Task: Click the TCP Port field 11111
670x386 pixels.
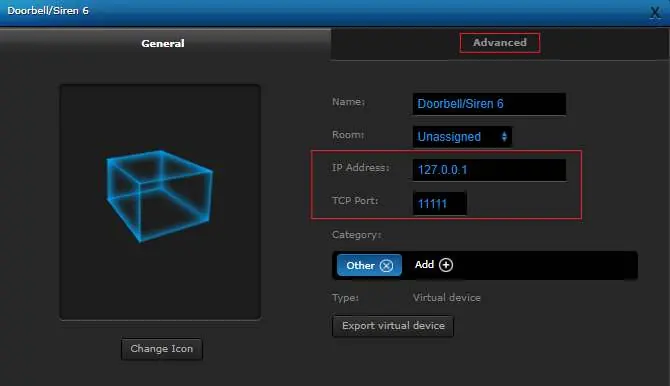Action: (x=439, y=203)
